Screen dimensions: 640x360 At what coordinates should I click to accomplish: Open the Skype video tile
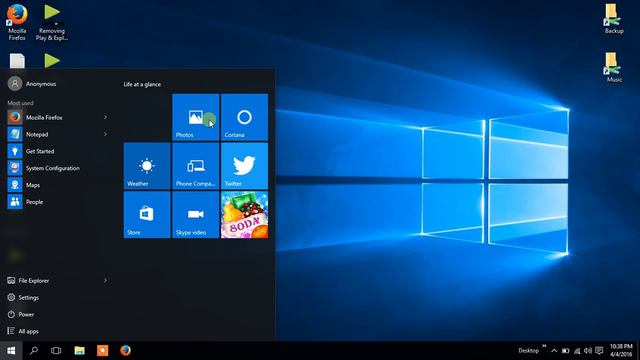[x=196, y=215]
